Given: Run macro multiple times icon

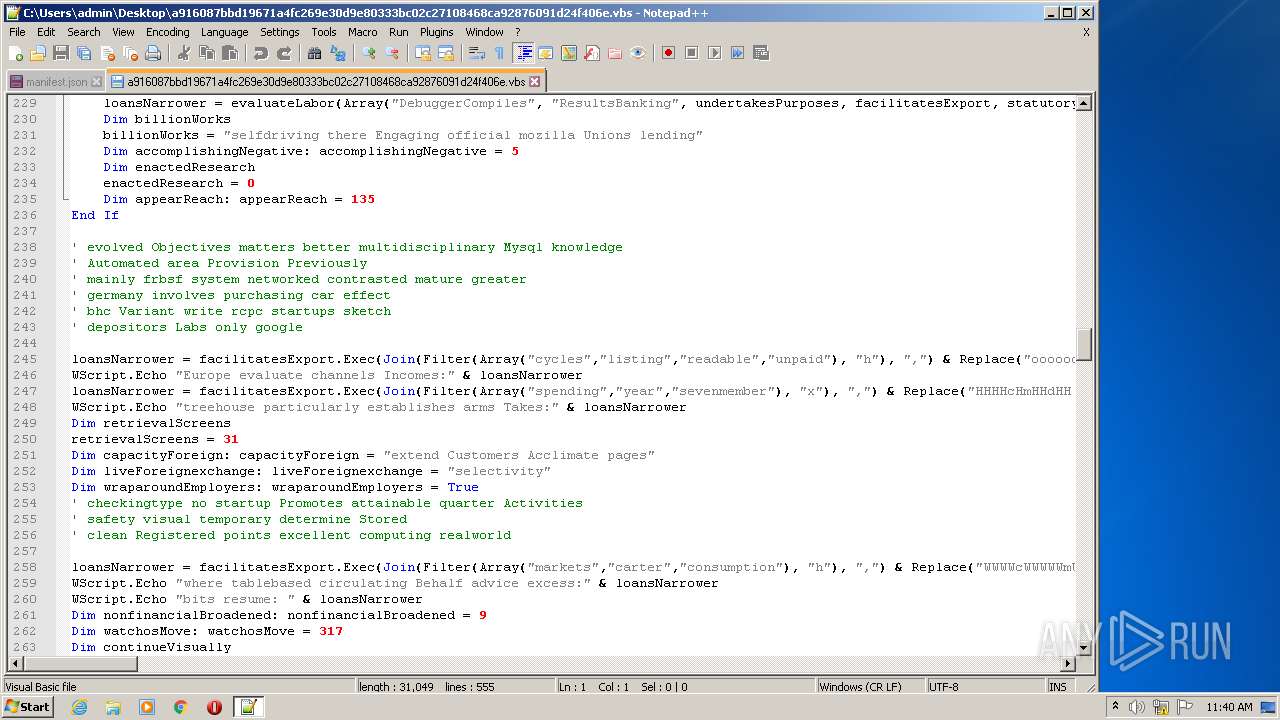Looking at the screenshot, I should pyautogui.click(x=737, y=53).
